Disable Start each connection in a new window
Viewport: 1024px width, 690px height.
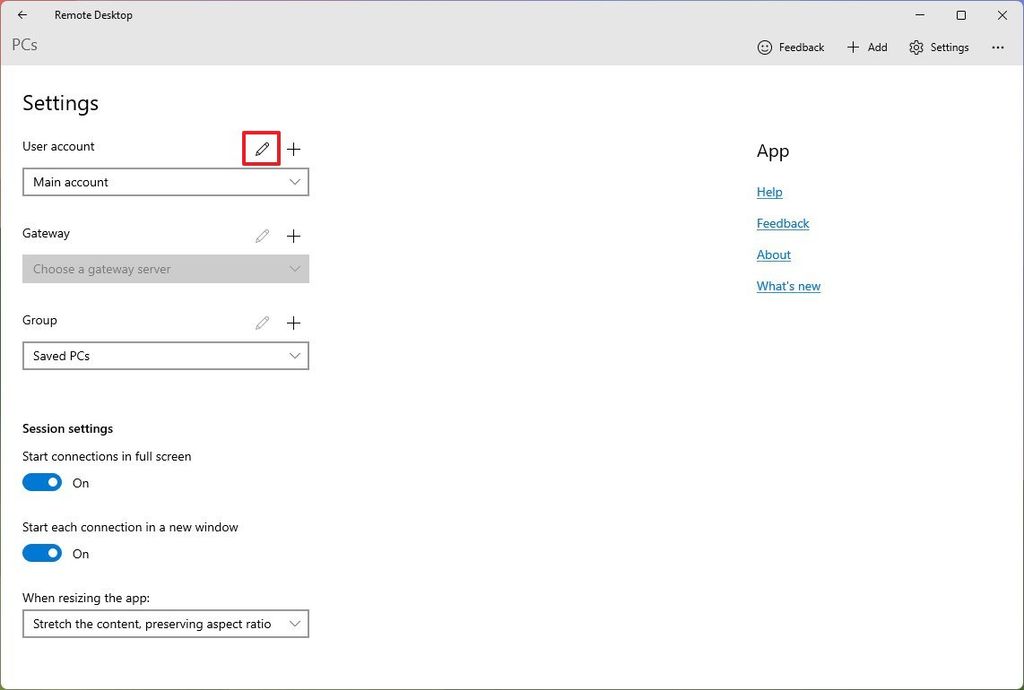pos(41,552)
